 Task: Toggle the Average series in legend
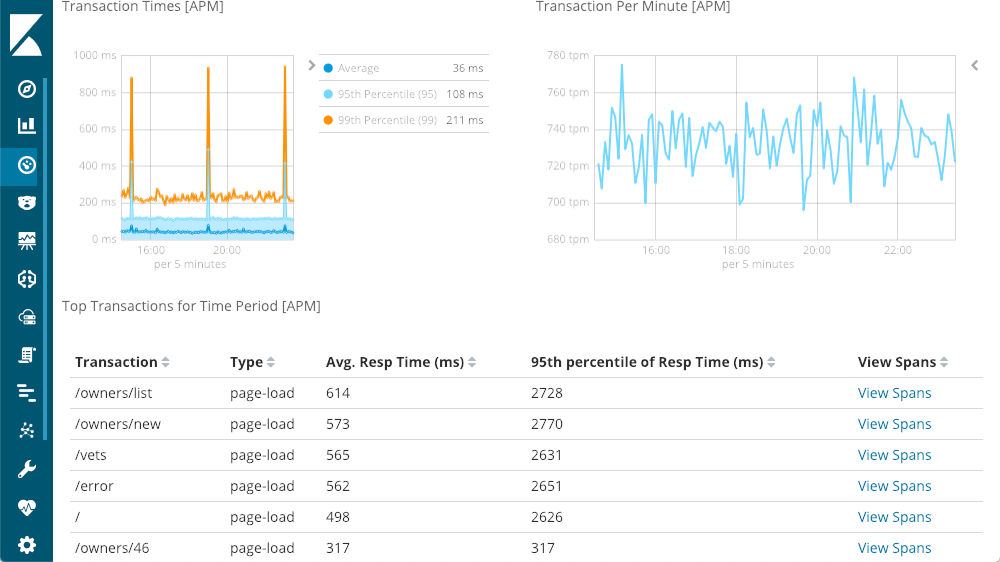tap(358, 68)
